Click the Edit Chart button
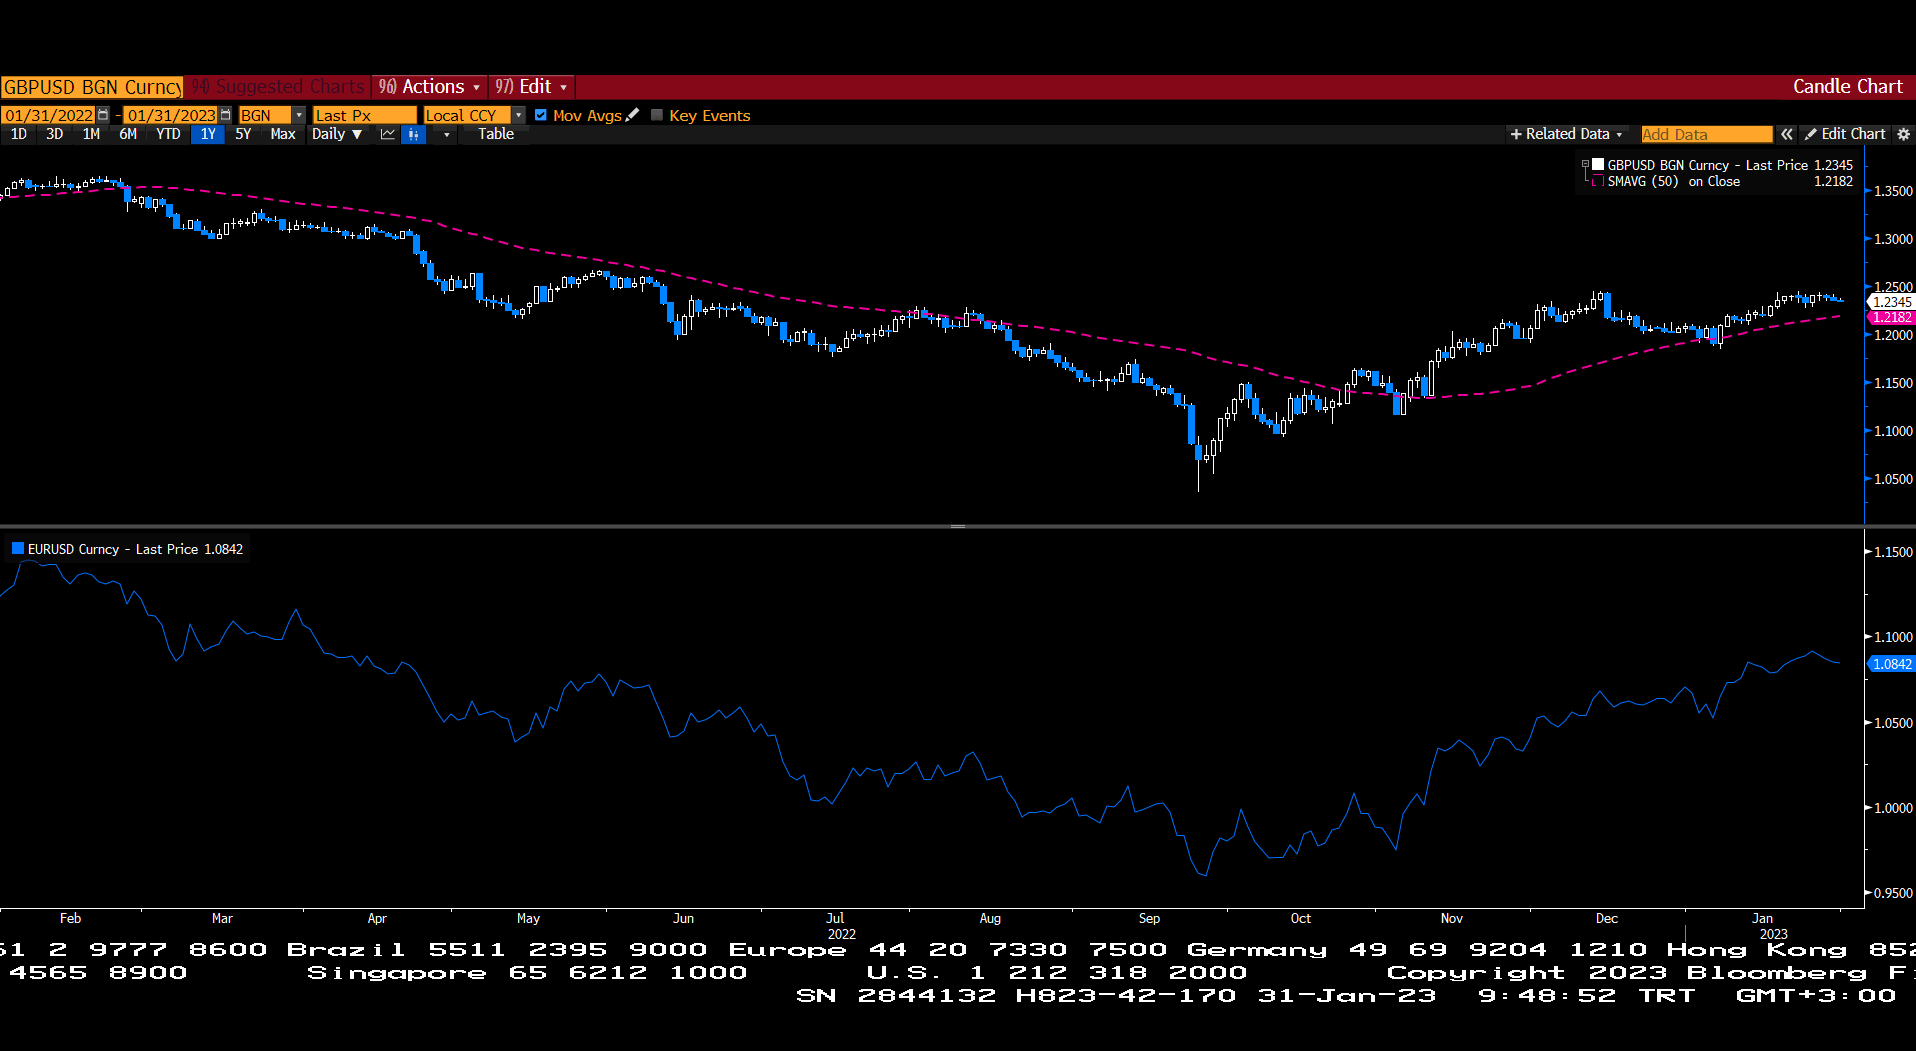The height and width of the screenshot is (1051, 1916). coord(1845,134)
